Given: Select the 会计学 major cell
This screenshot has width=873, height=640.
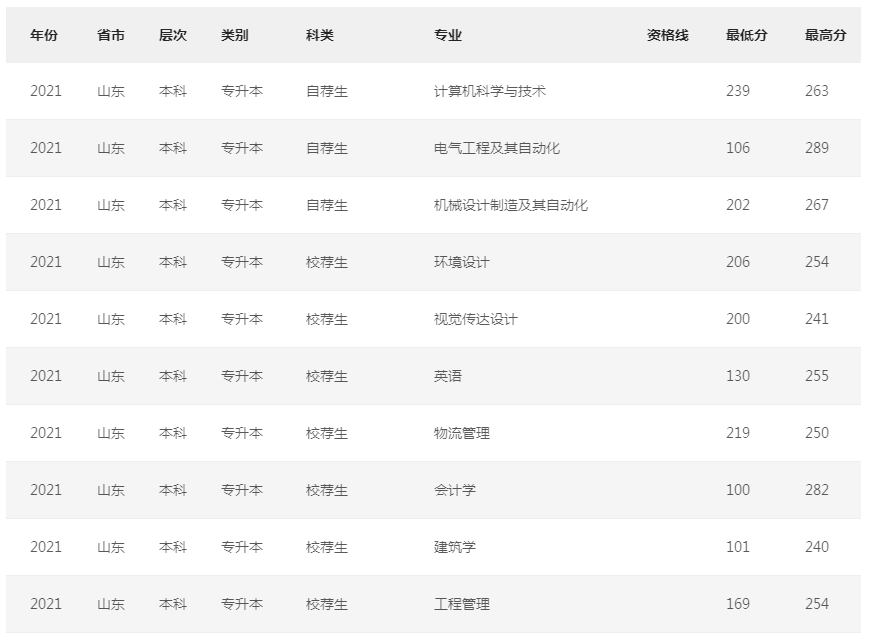Looking at the screenshot, I should [455, 490].
